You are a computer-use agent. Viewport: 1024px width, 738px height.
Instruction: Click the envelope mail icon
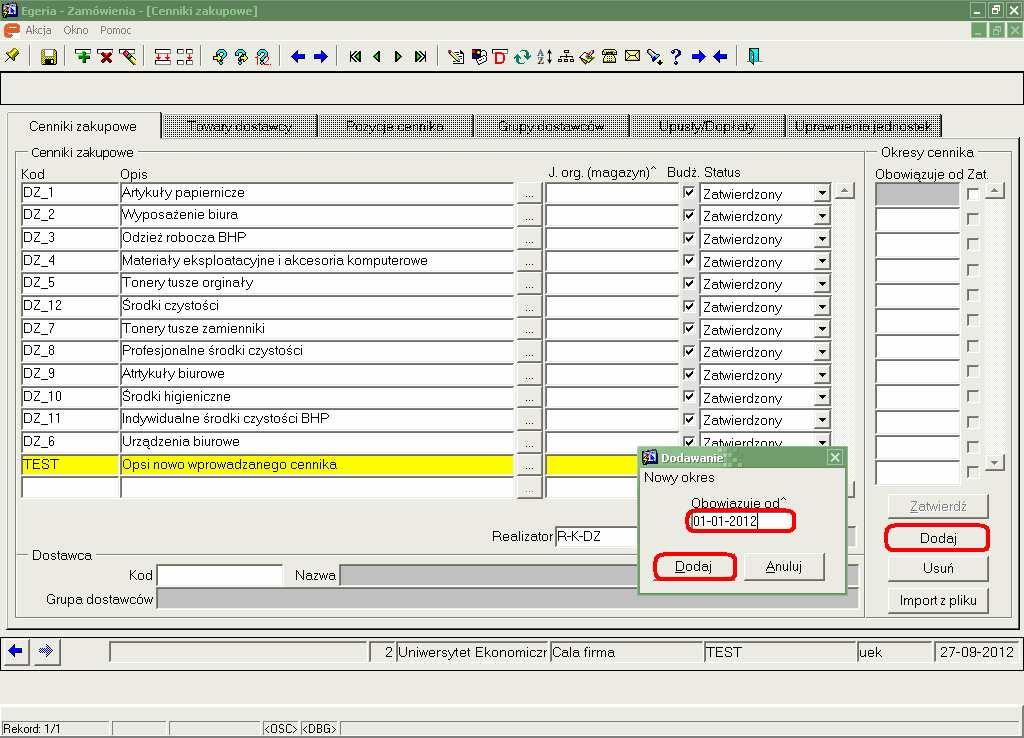632,56
